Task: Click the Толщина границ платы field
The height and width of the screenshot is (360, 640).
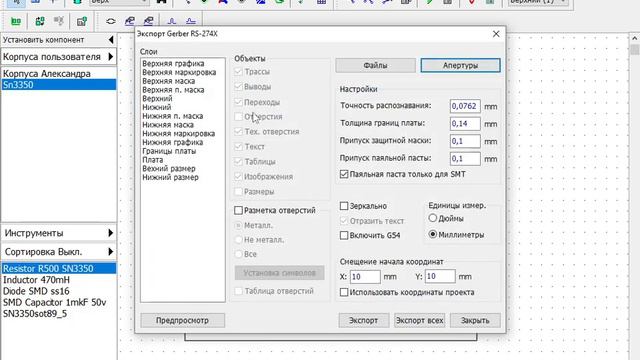Action: [x=465, y=124]
